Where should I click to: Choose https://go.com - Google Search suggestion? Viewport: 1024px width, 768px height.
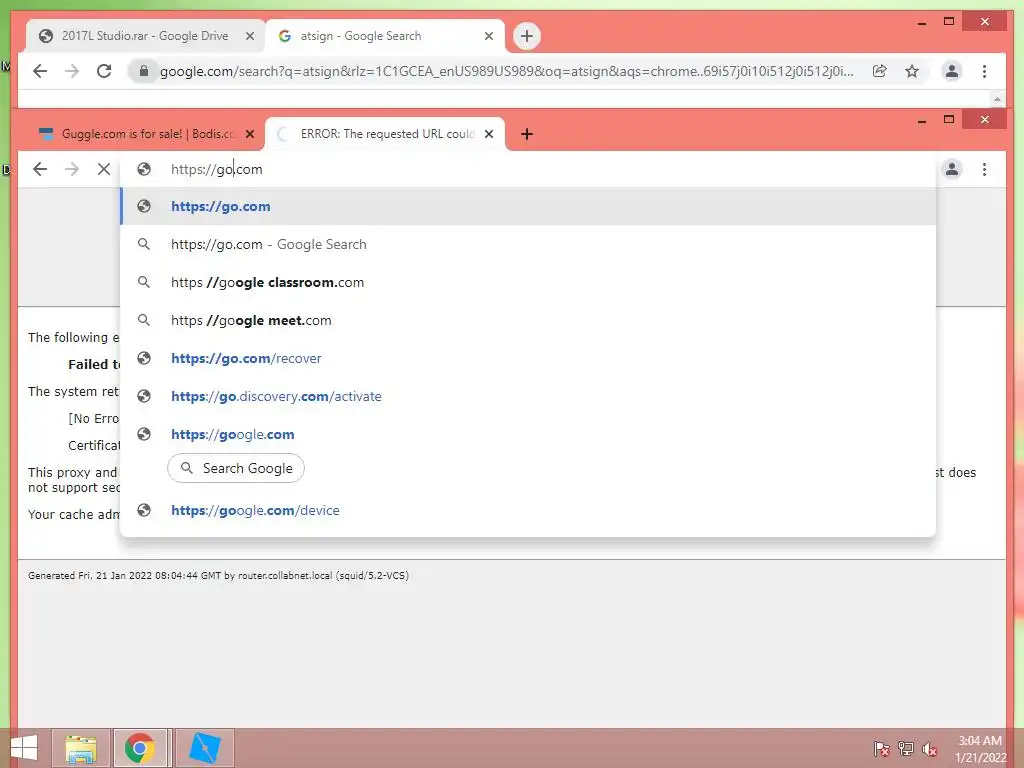click(x=528, y=244)
